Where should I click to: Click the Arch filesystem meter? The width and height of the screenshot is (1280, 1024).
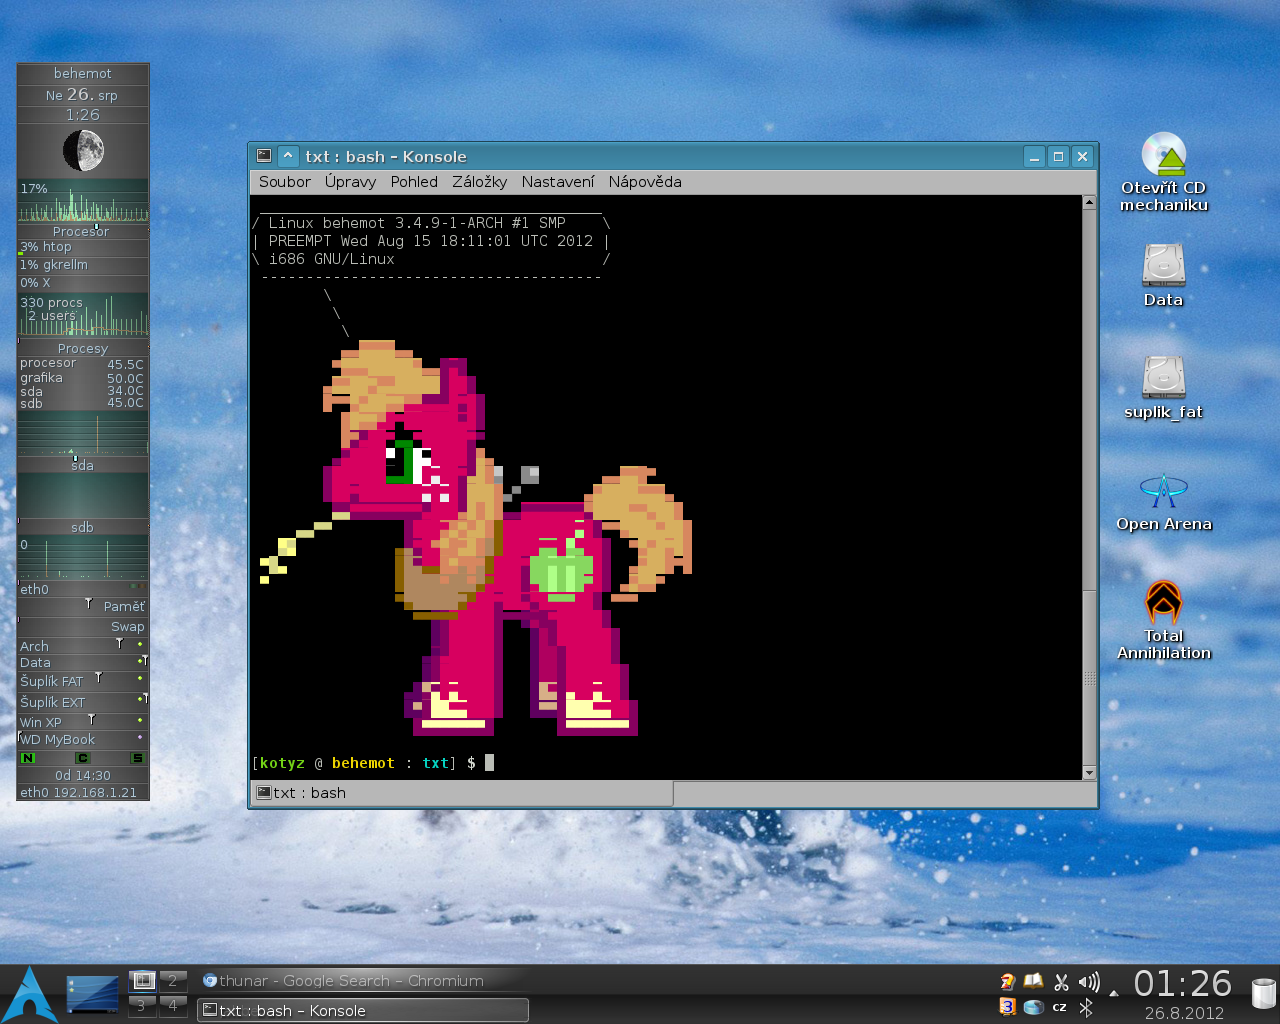(x=83, y=646)
